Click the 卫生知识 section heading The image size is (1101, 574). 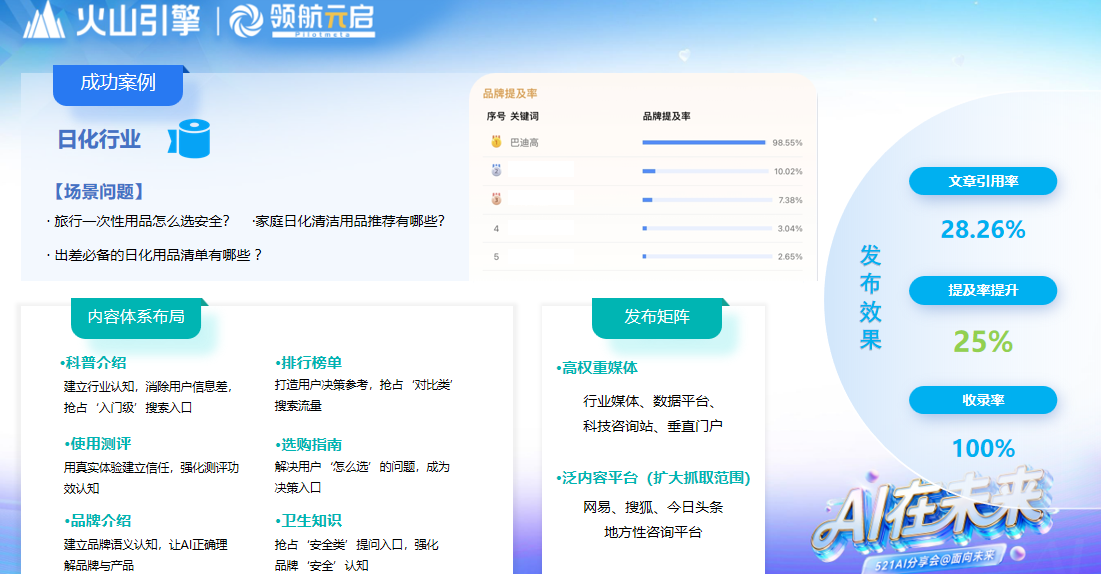coord(308,521)
